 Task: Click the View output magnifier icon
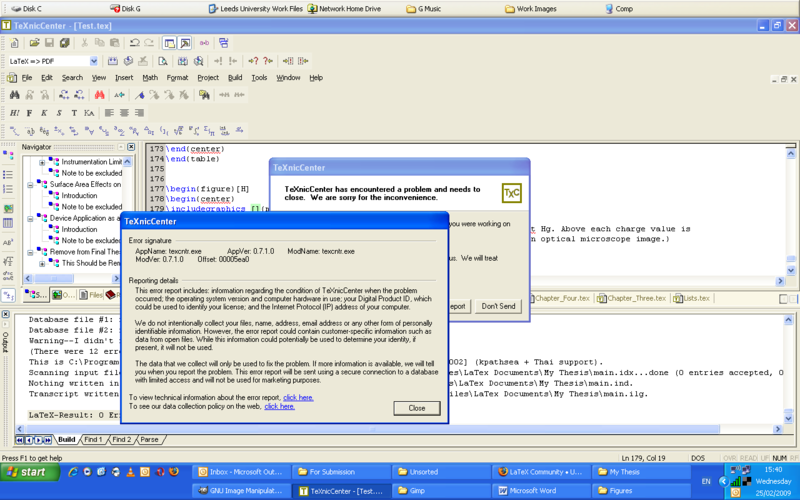click(163, 61)
